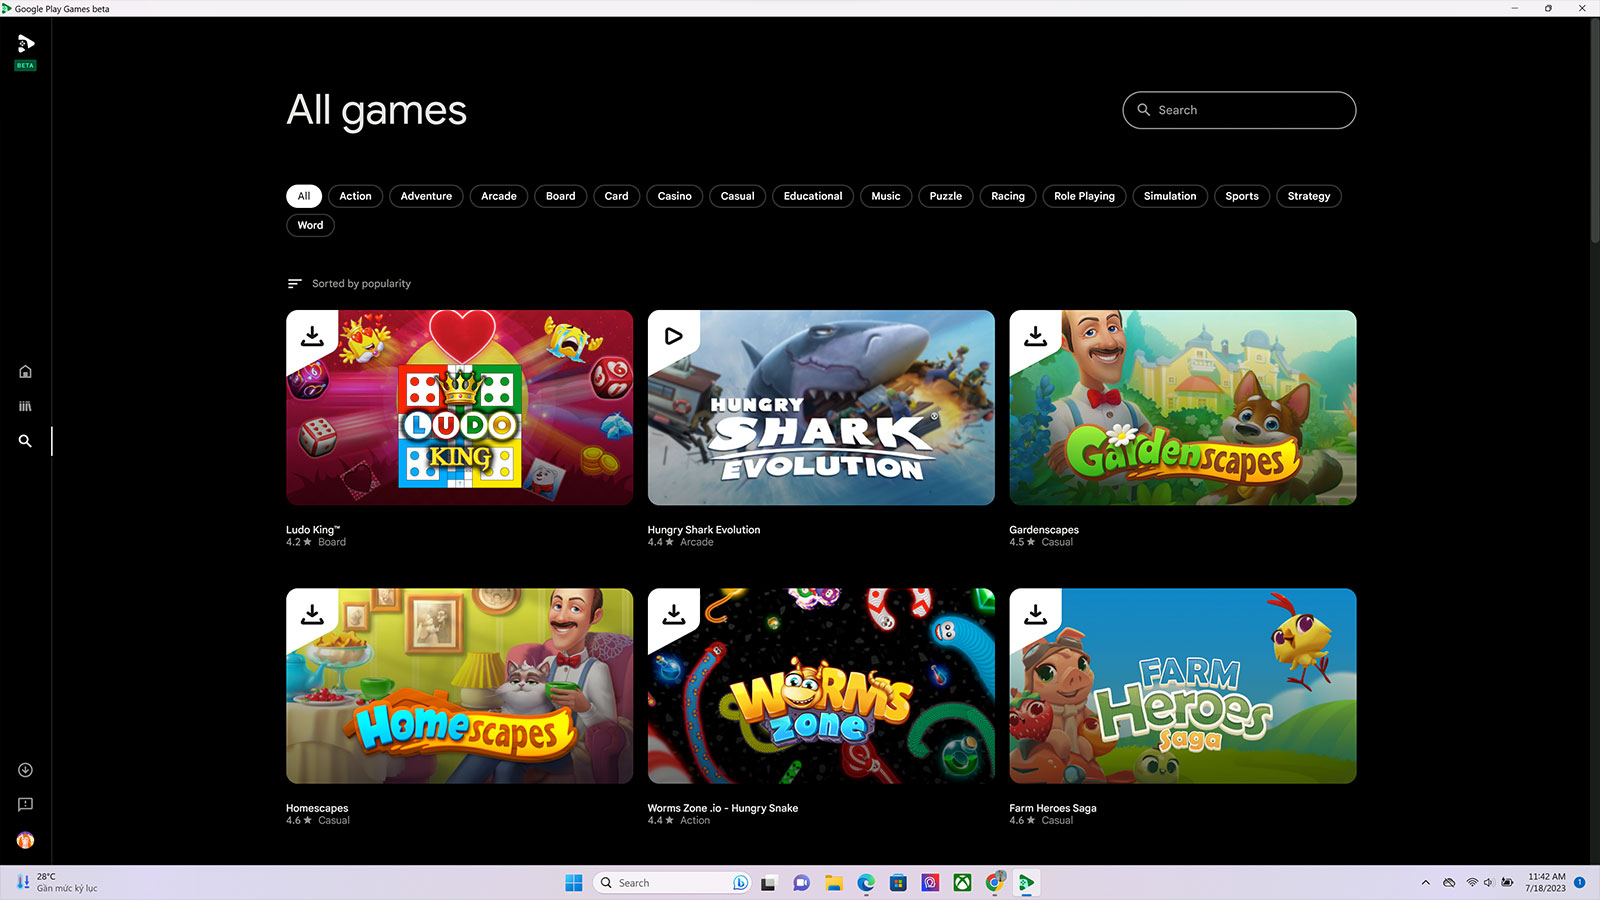The image size is (1600, 900).
Task: Click the Windows taskbar Search box
Action: (x=672, y=883)
